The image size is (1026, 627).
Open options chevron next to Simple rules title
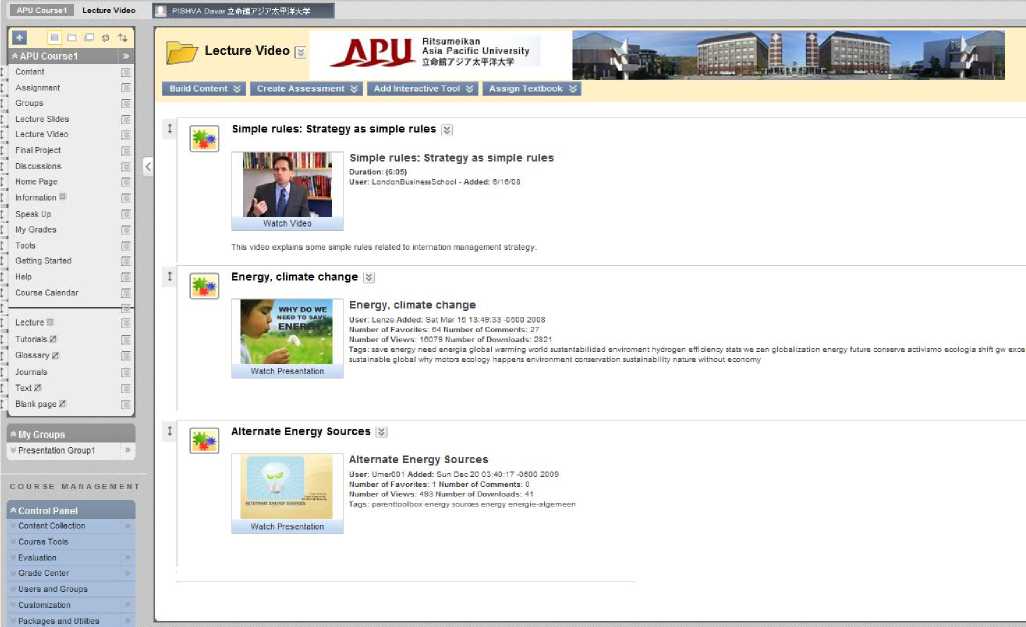pos(447,130)
